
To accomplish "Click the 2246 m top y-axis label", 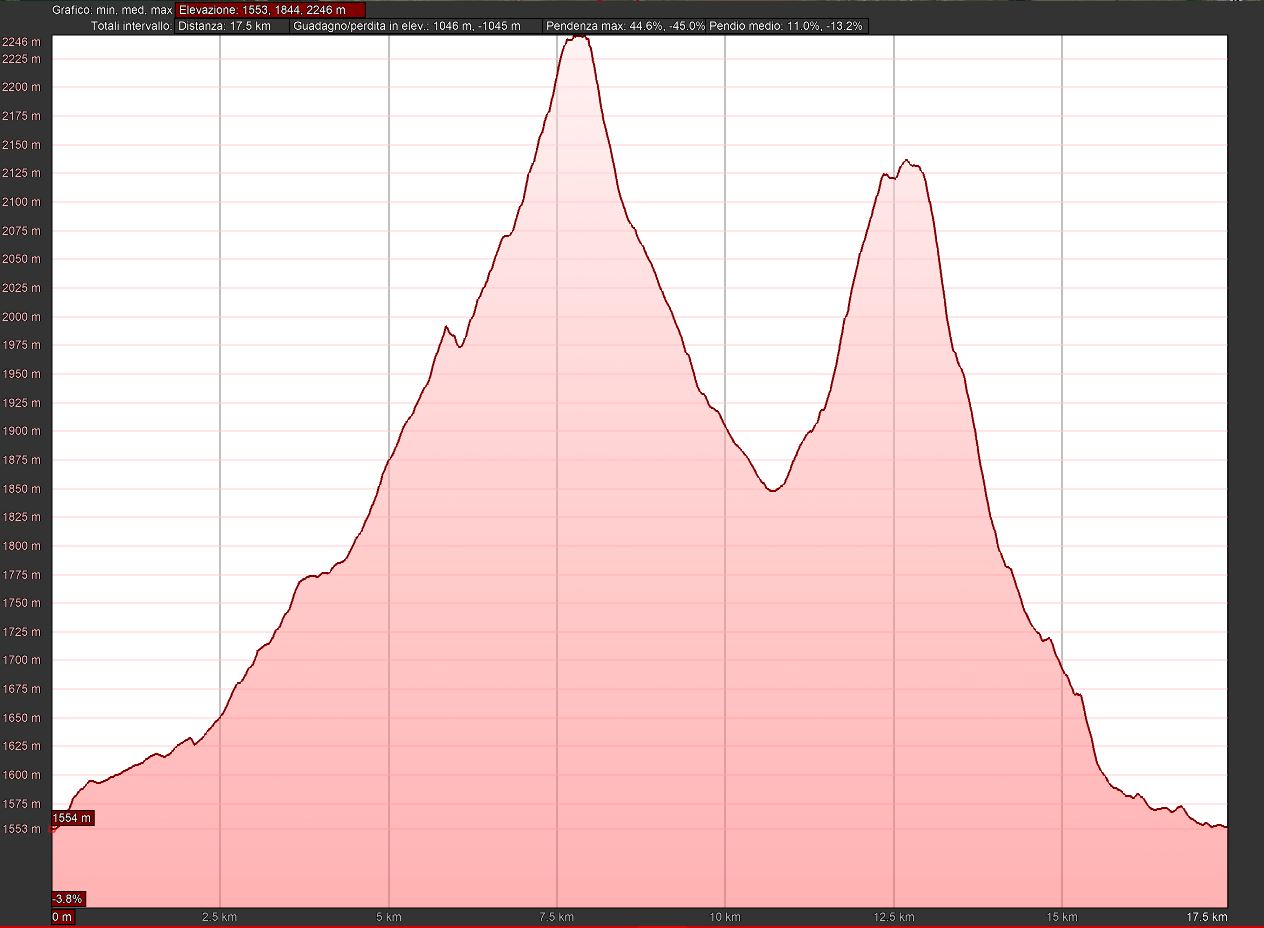I will [21, 42].
